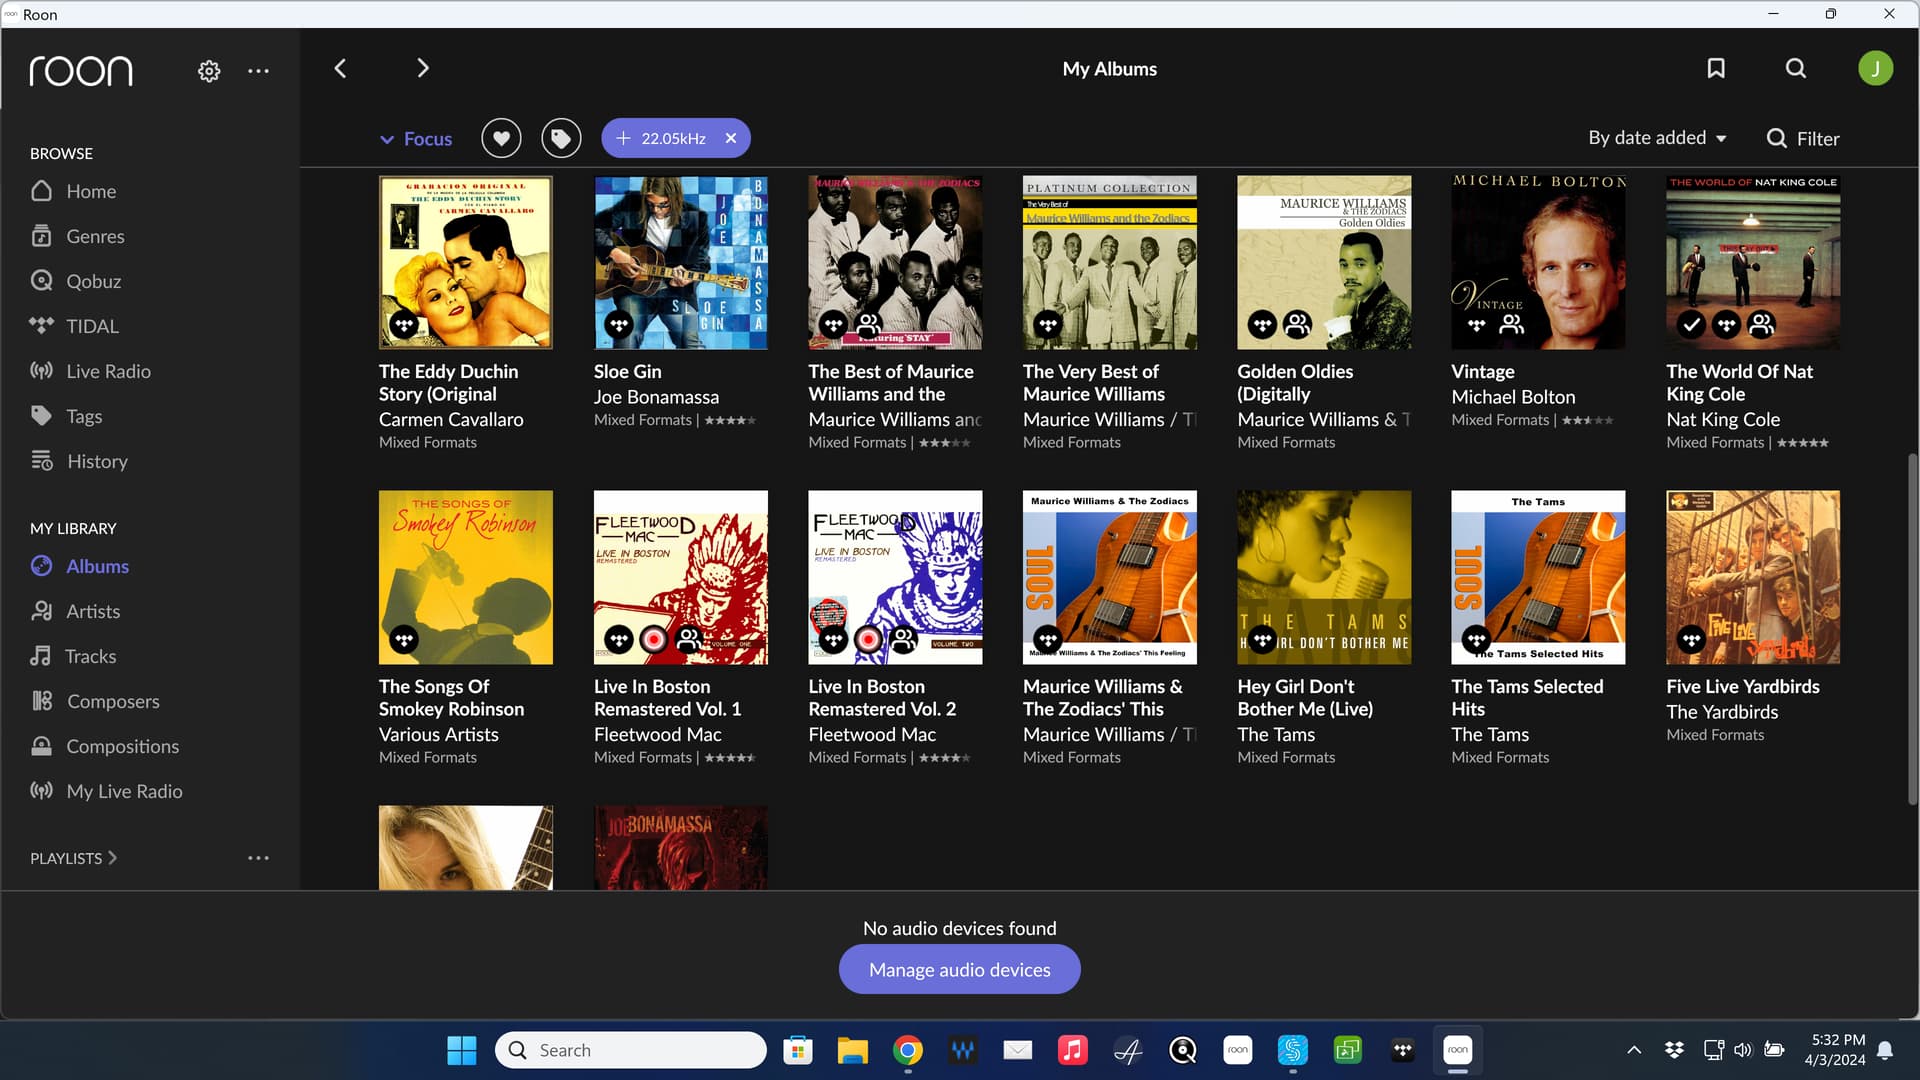Image resolution: width=1920 pixels, height=1080 pixels.
Task: Remove the 22.05kHz focus filter
Action: (x=731, y=138)
